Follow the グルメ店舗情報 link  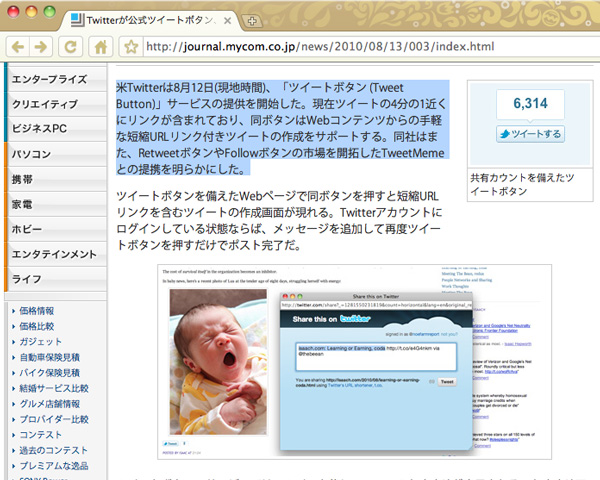pos(50,404)
